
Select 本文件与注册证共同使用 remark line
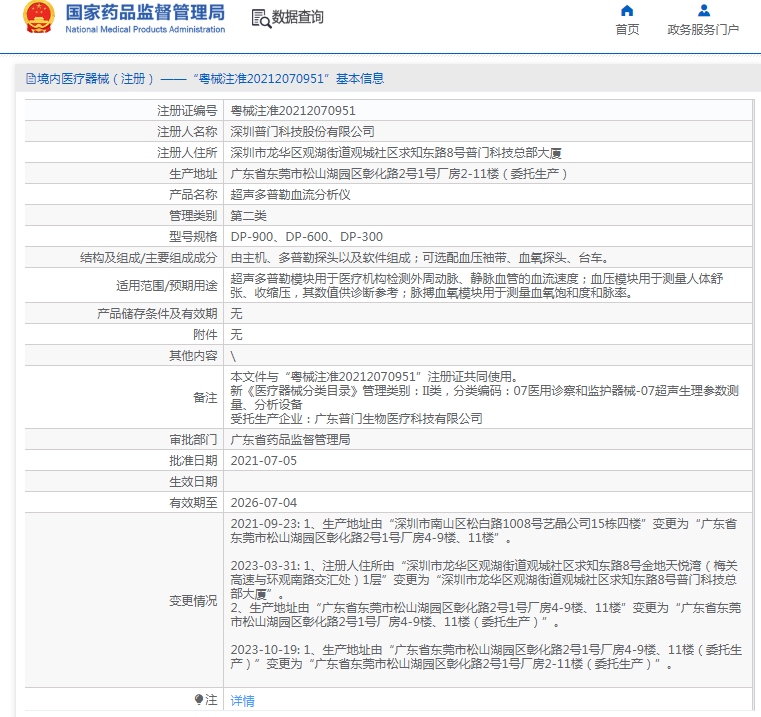coord(376,377)
